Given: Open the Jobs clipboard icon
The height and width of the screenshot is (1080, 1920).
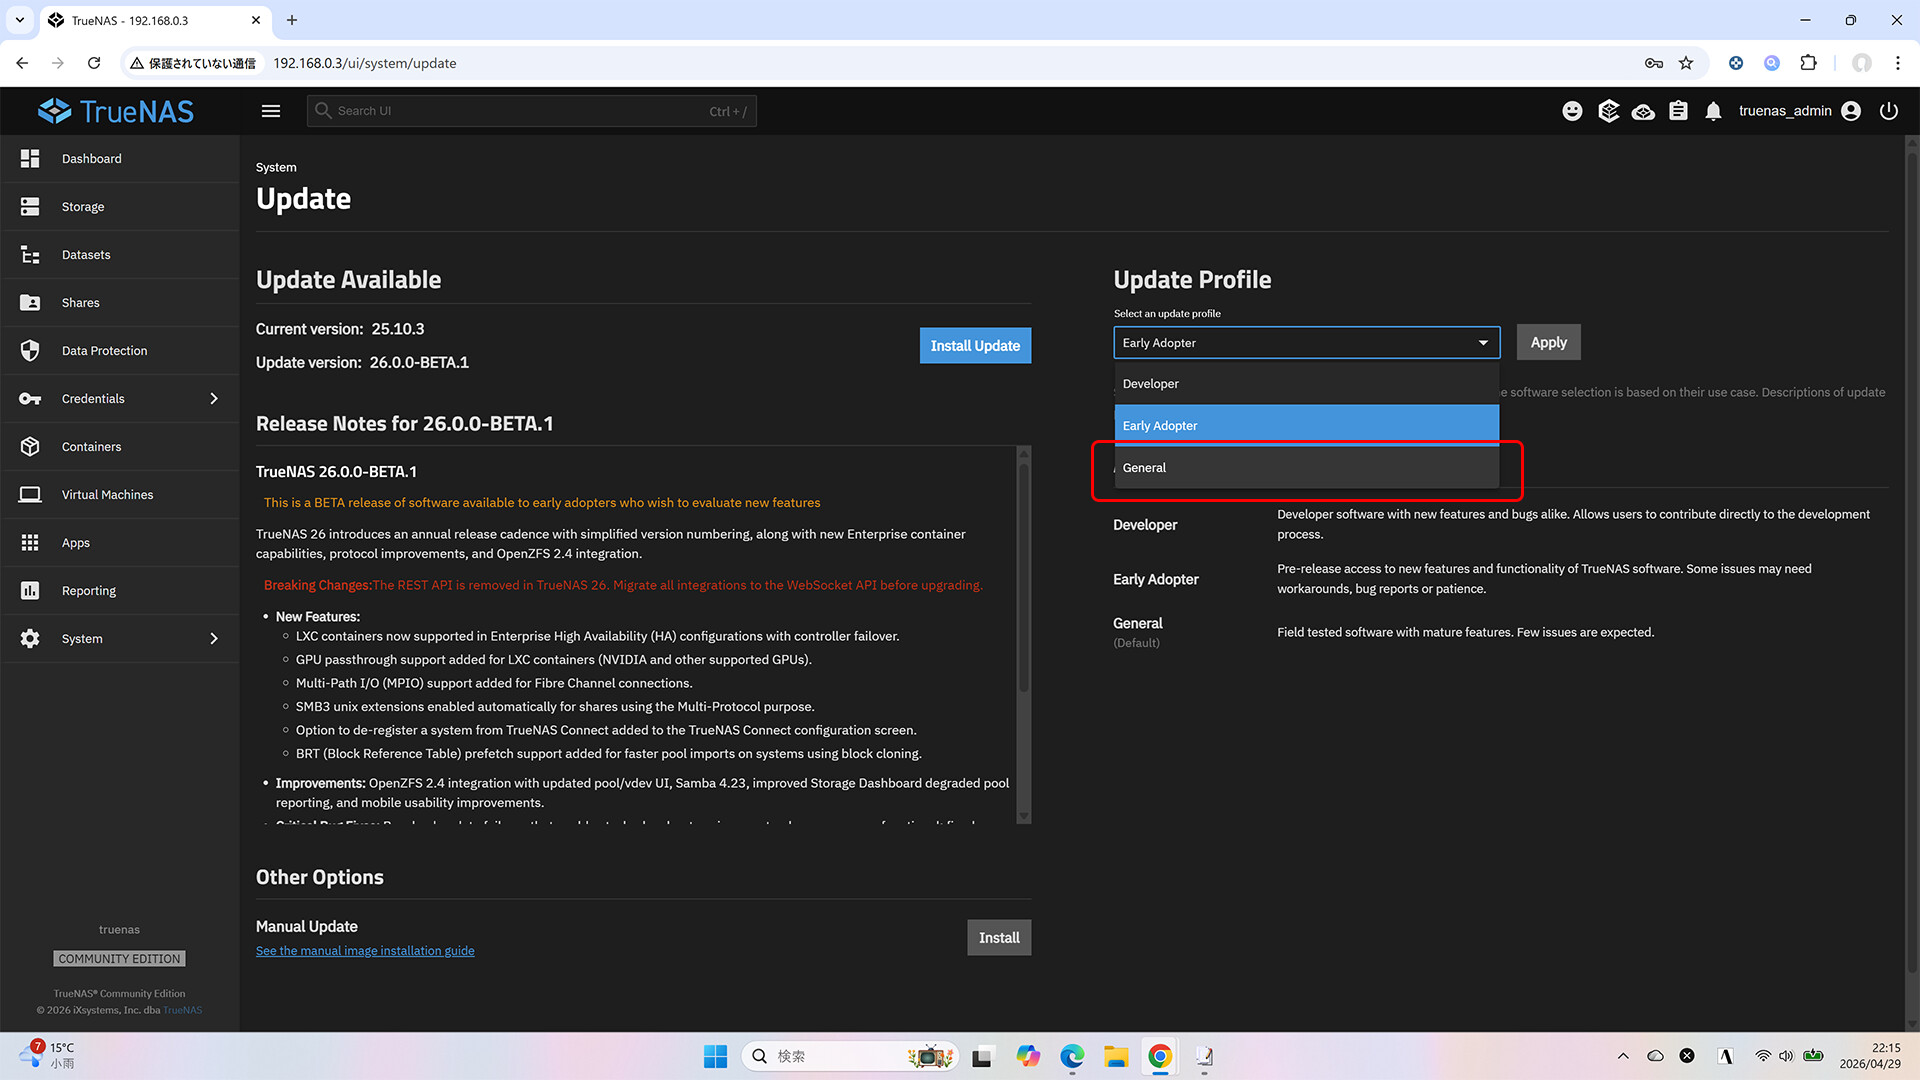Looking at the screenshot, I should 1678,111.
